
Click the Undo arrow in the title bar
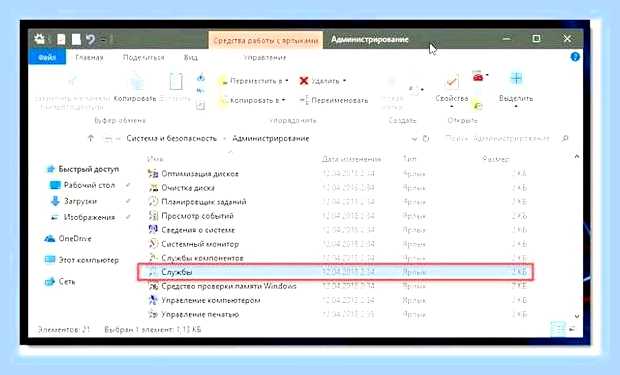click(91, 39)
